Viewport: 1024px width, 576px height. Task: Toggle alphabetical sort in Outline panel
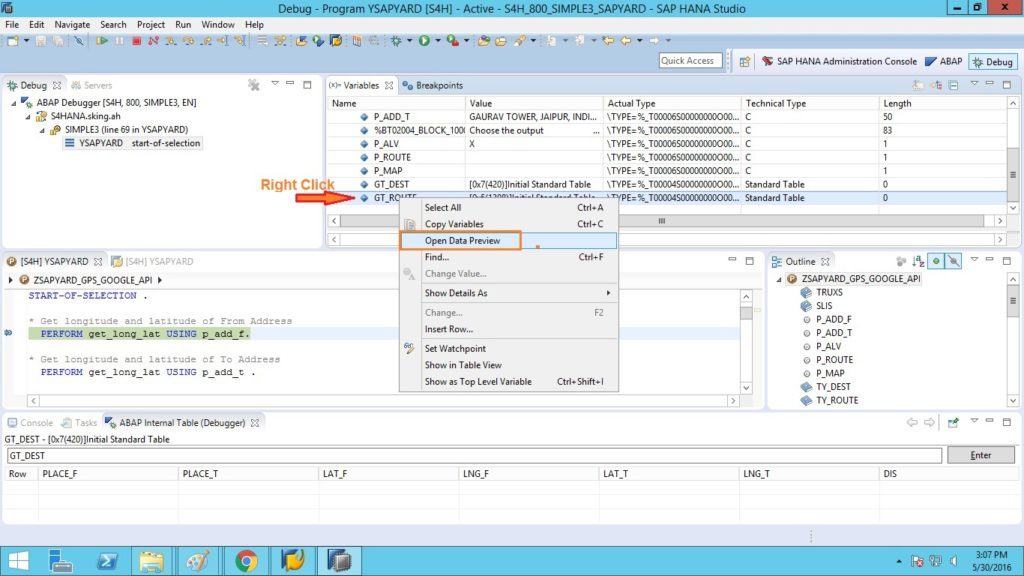click(x=918, y=261)
